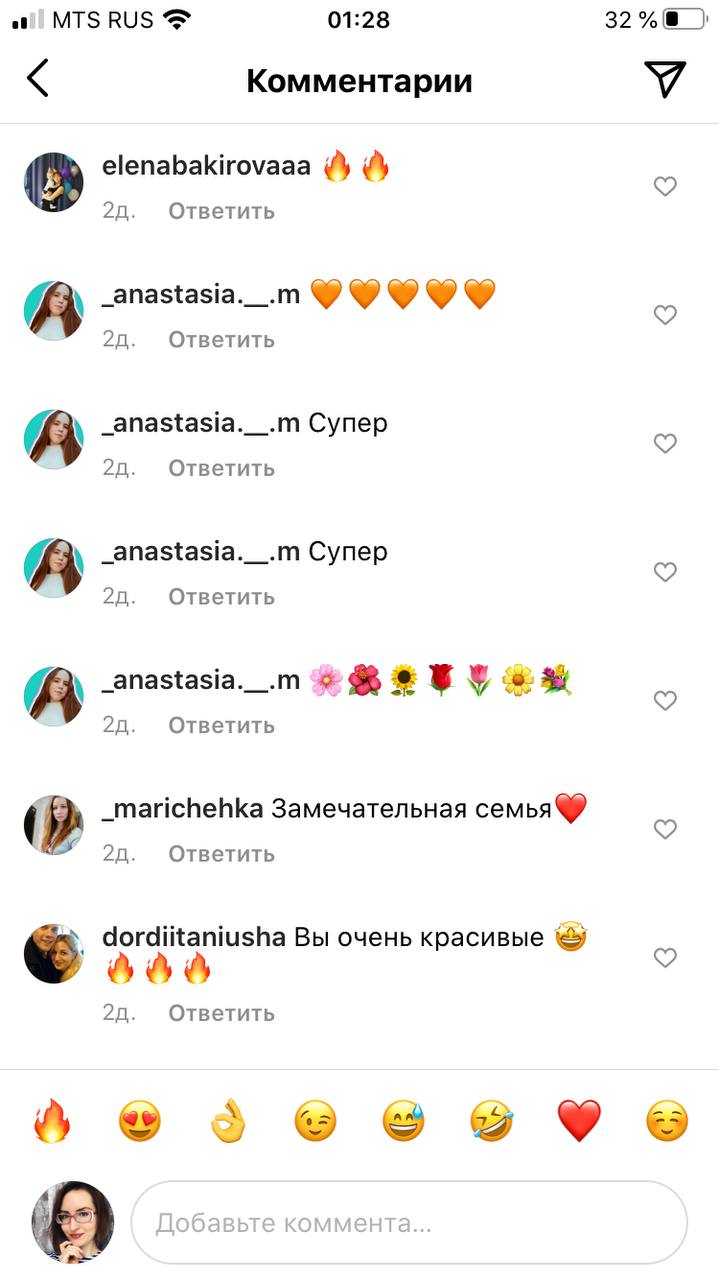Reply to _marichehka's comment
The image size is (719, 1280).
click(221, 854)
